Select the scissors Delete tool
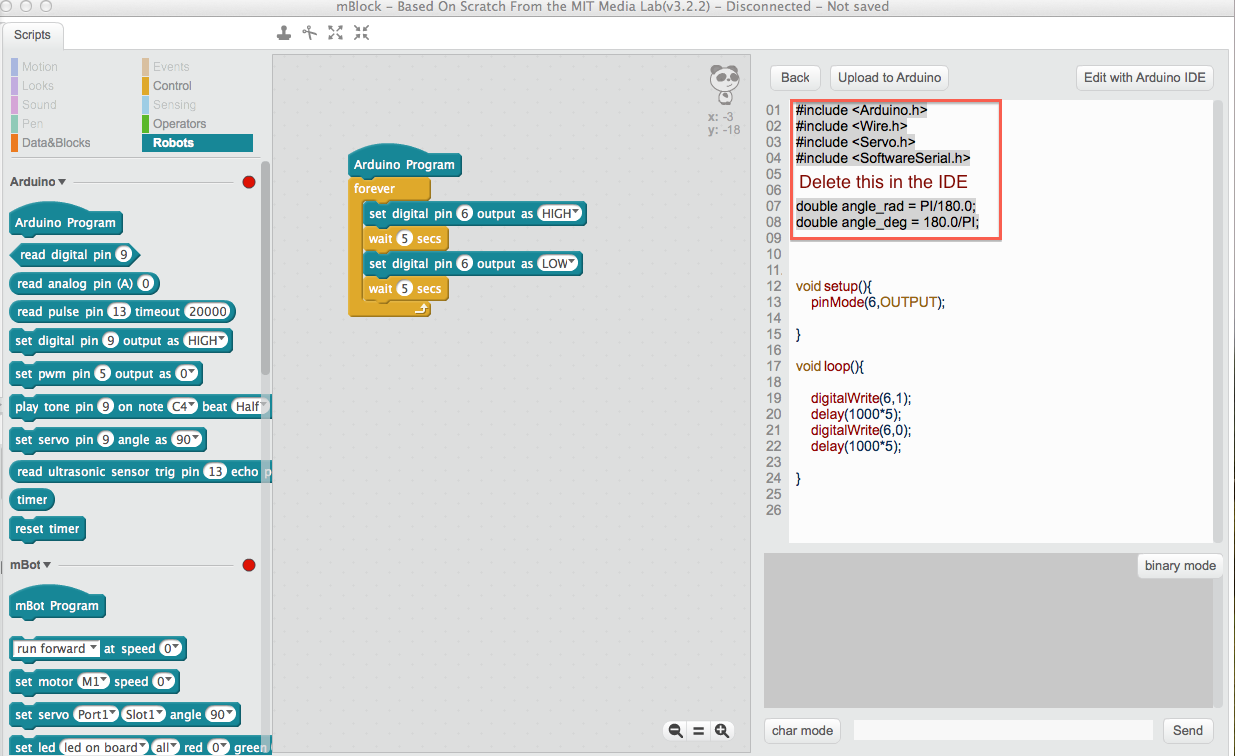This screenshot has width=1235, height=756. coord(310,33)
